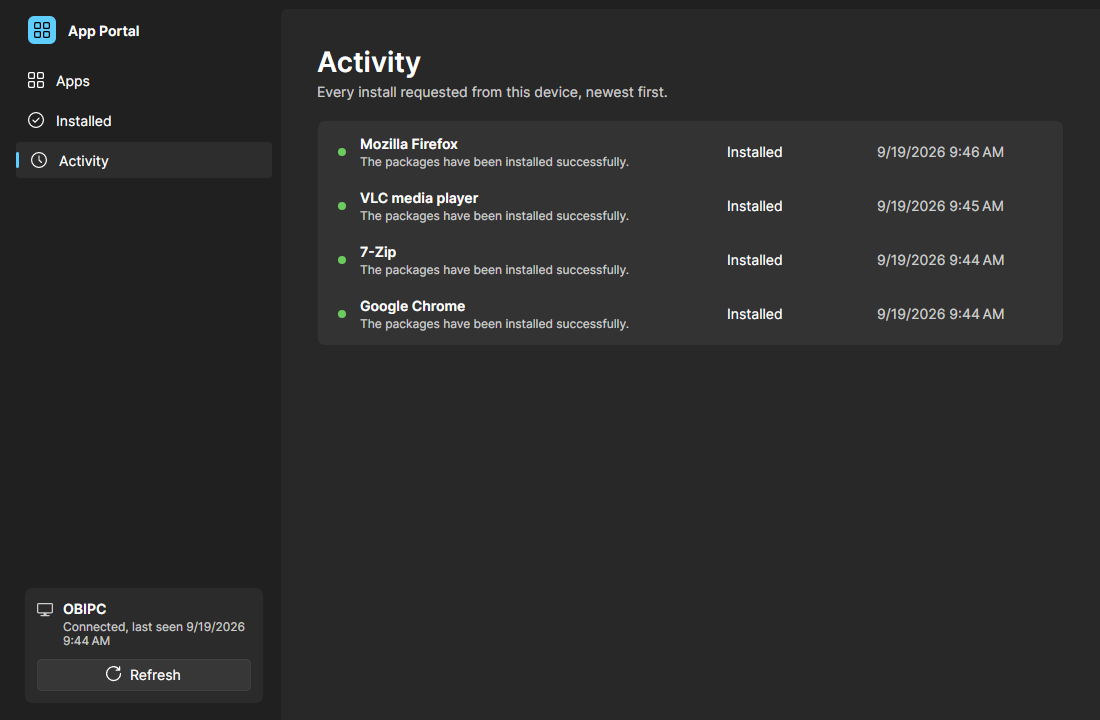1100x720 pixels.
Task: Select the VLC media player entry name
Action: (419, 198)
